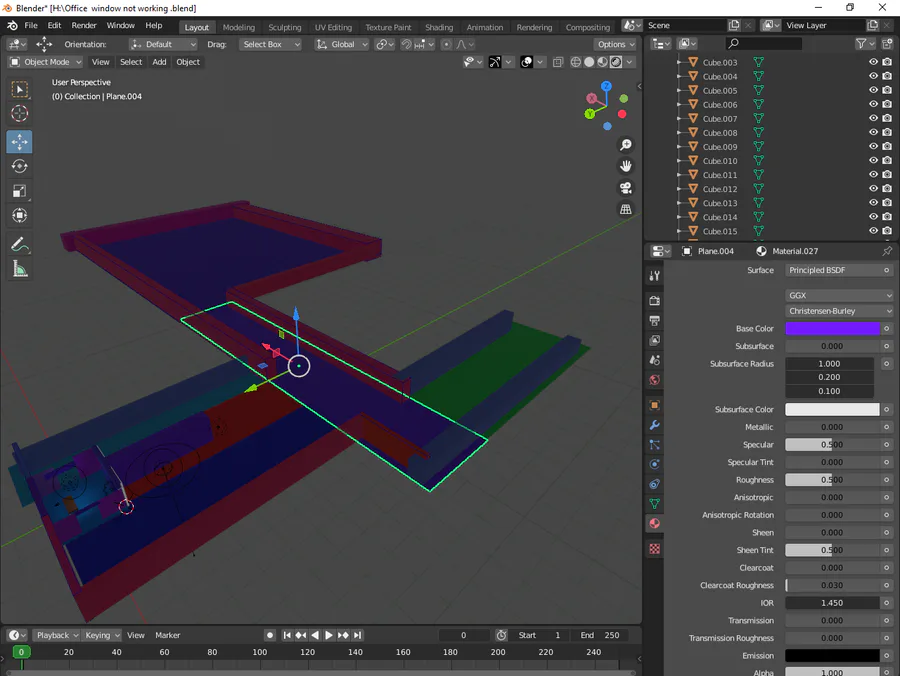This screenshot has width=900, height=676.
Task: Switch to UV Editing workspace tab
Action: tap(333, 27)
